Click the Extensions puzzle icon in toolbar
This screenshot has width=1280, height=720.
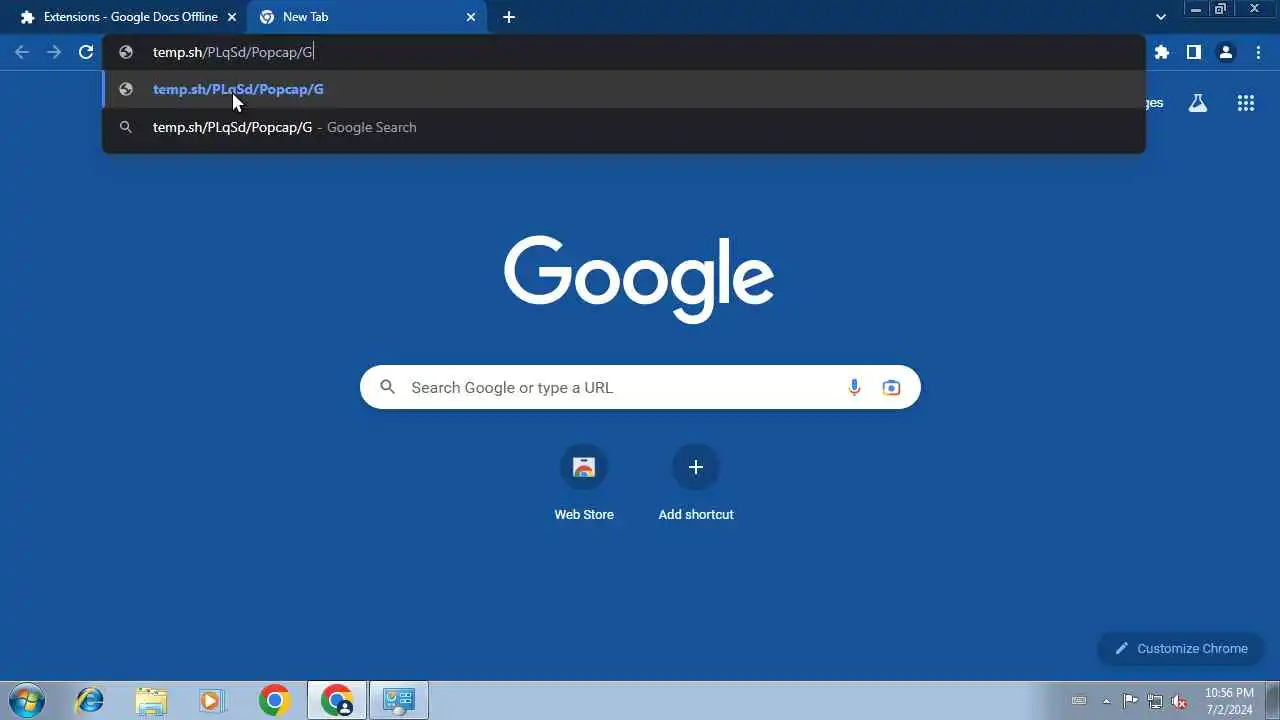[x=1162, y=52]
